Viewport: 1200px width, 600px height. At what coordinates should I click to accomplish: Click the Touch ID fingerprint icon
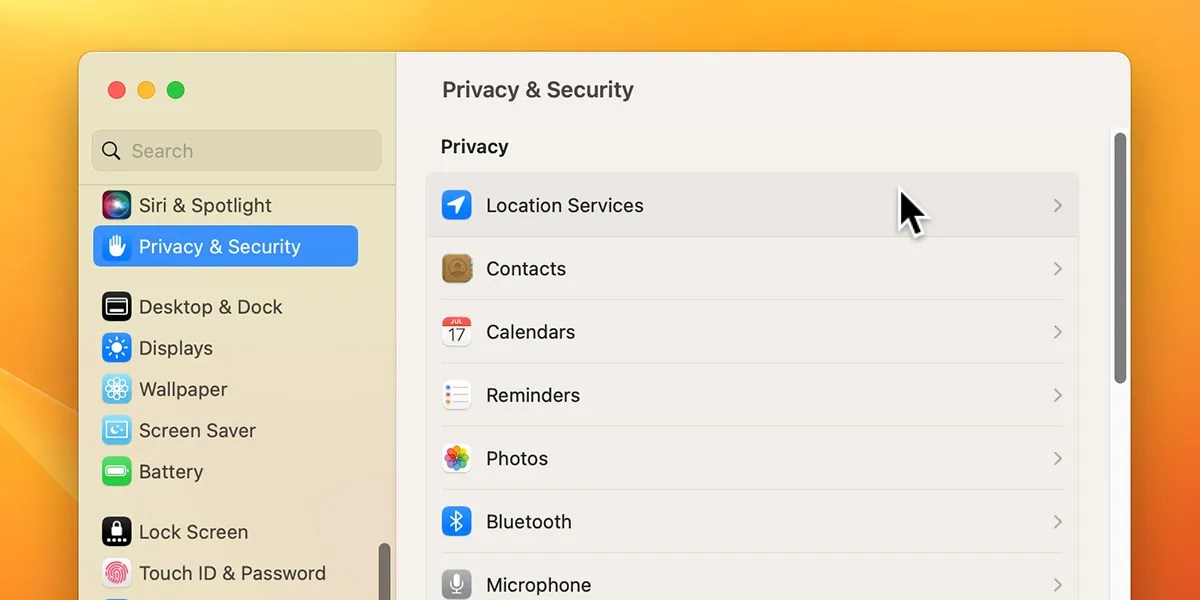116,573
